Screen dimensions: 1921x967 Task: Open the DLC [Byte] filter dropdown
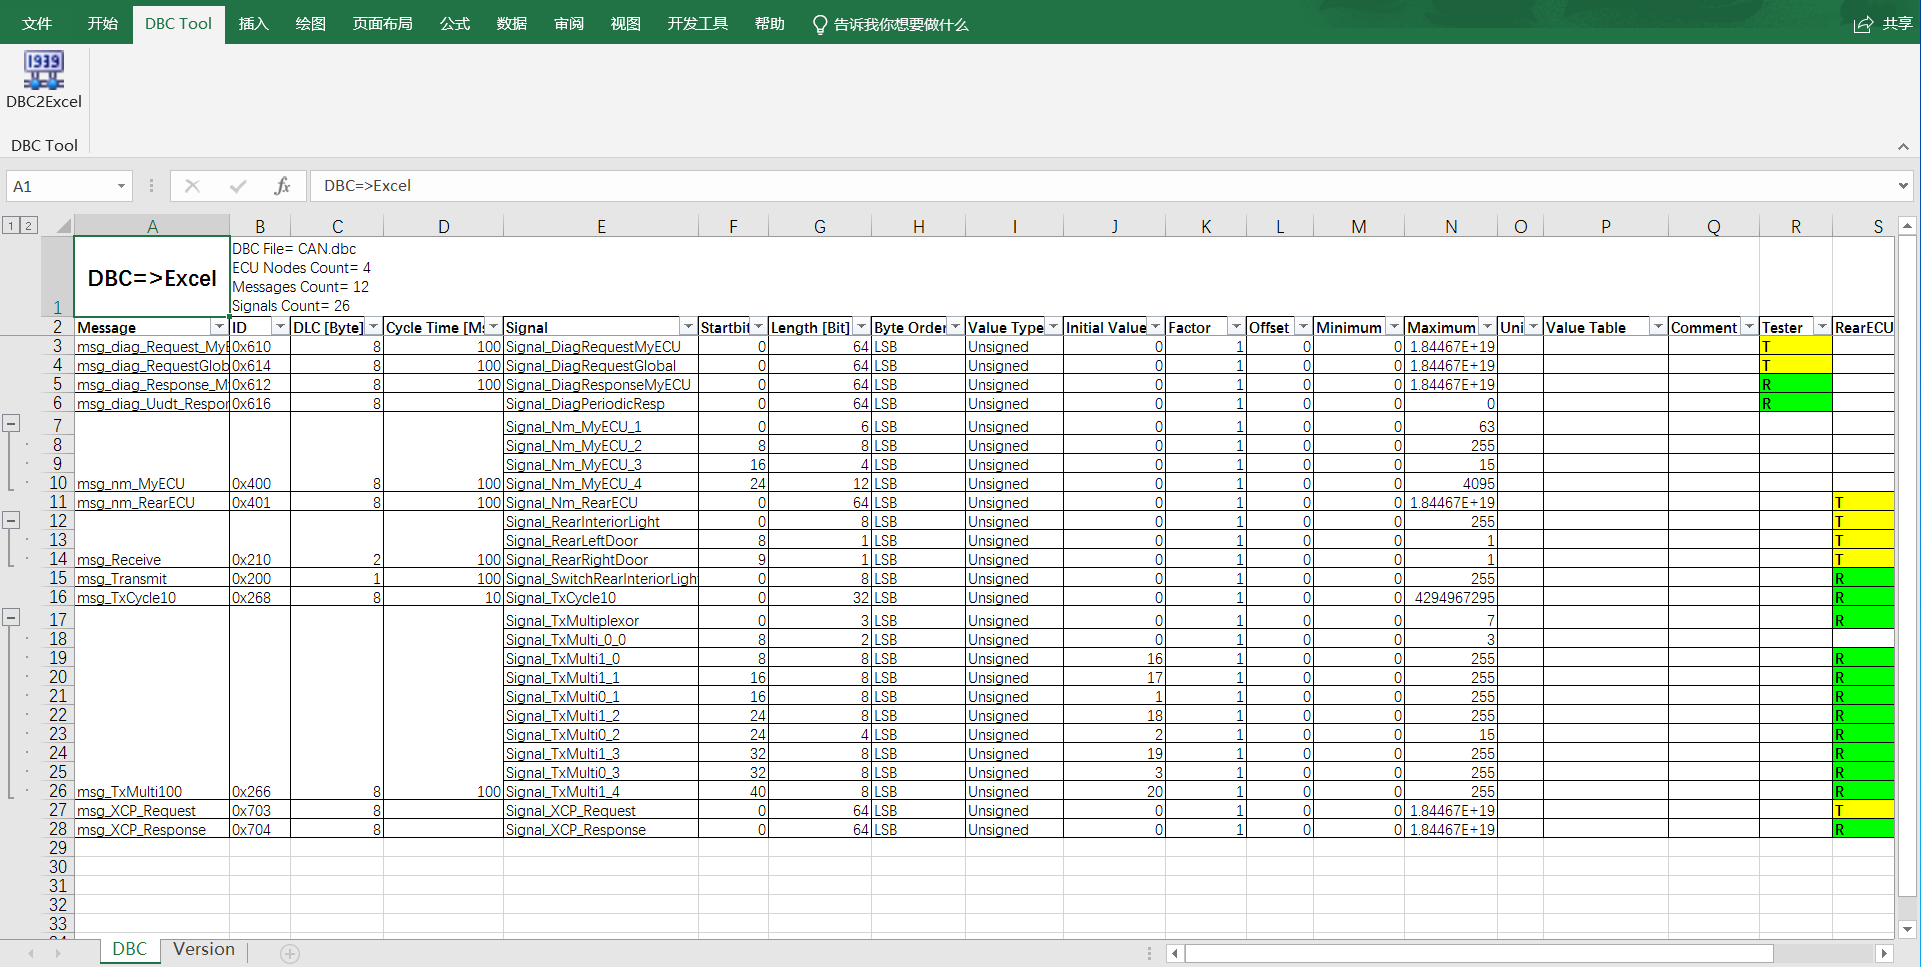pyautogui.click(x=373, y=327)
